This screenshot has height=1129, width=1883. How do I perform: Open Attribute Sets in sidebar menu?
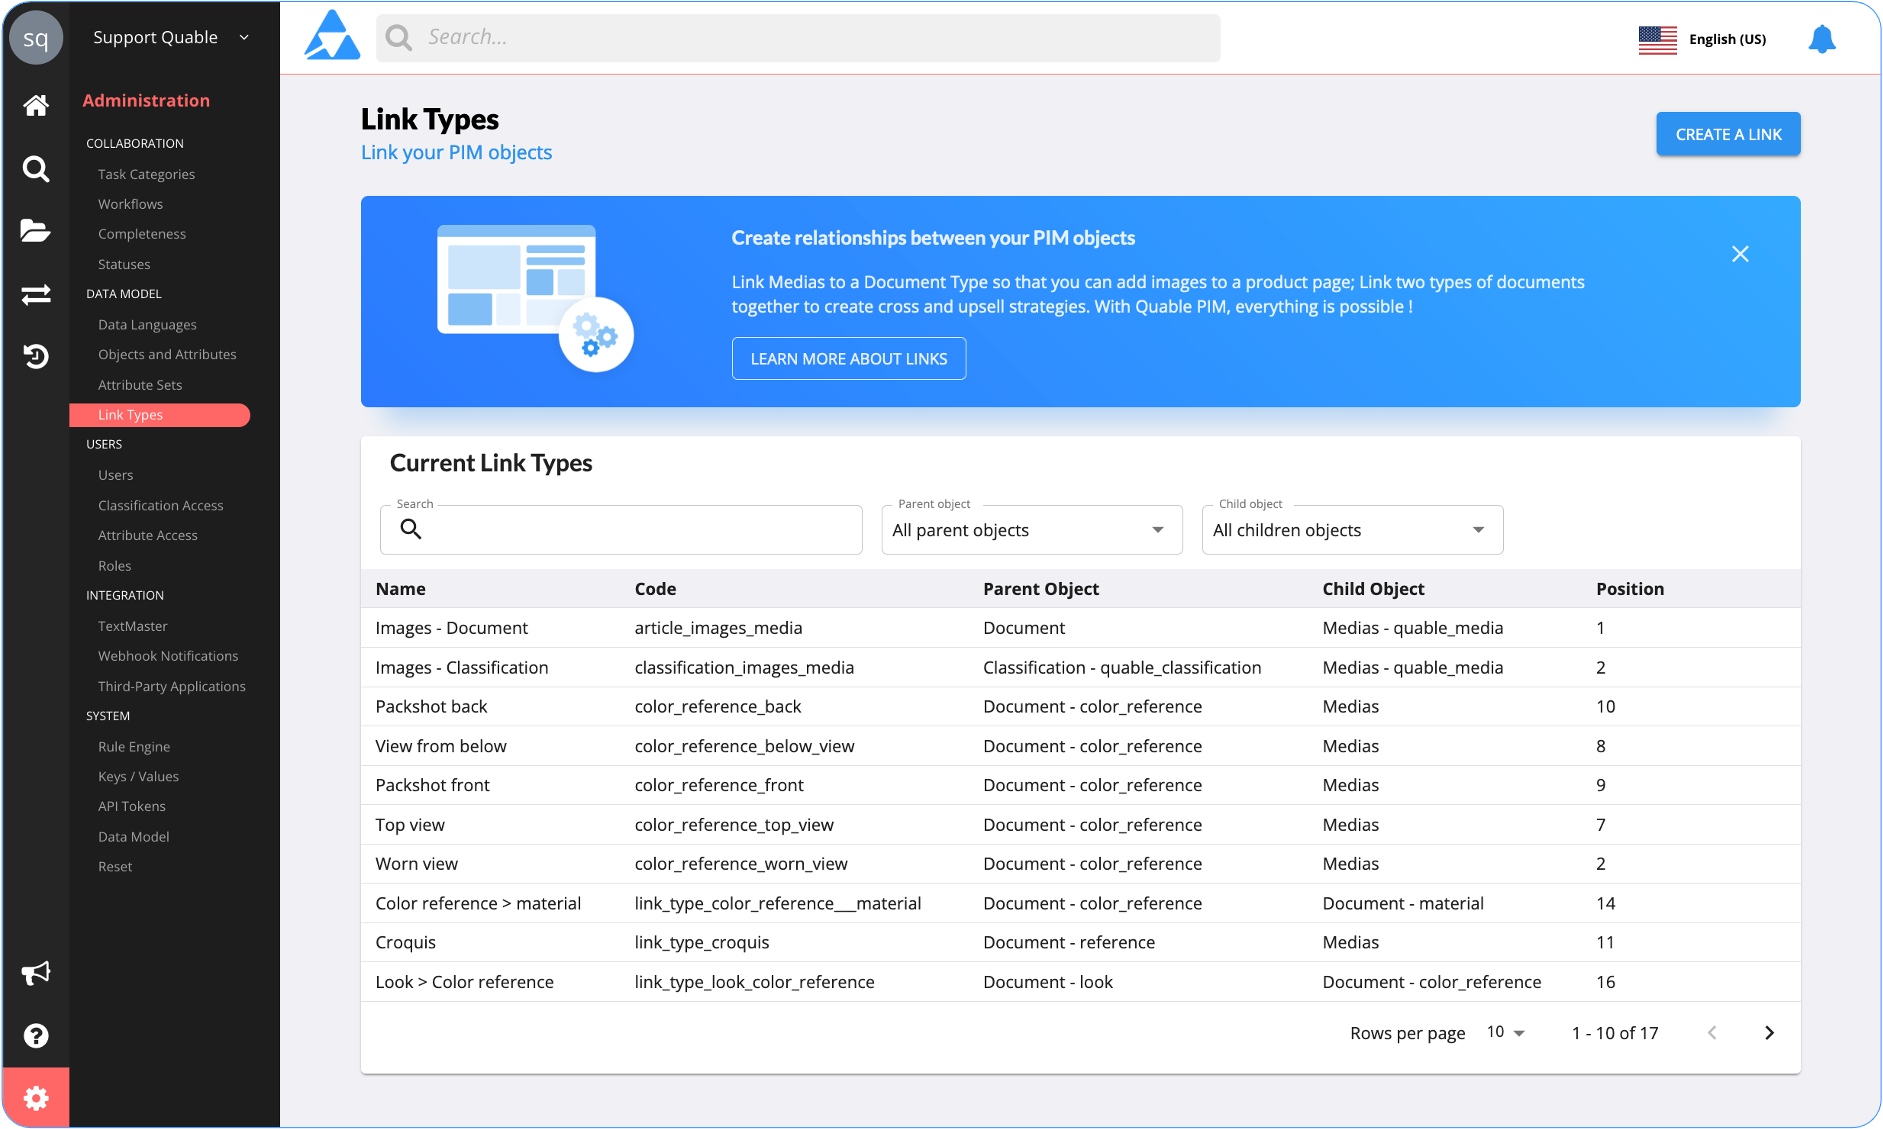tap(140, 385)
